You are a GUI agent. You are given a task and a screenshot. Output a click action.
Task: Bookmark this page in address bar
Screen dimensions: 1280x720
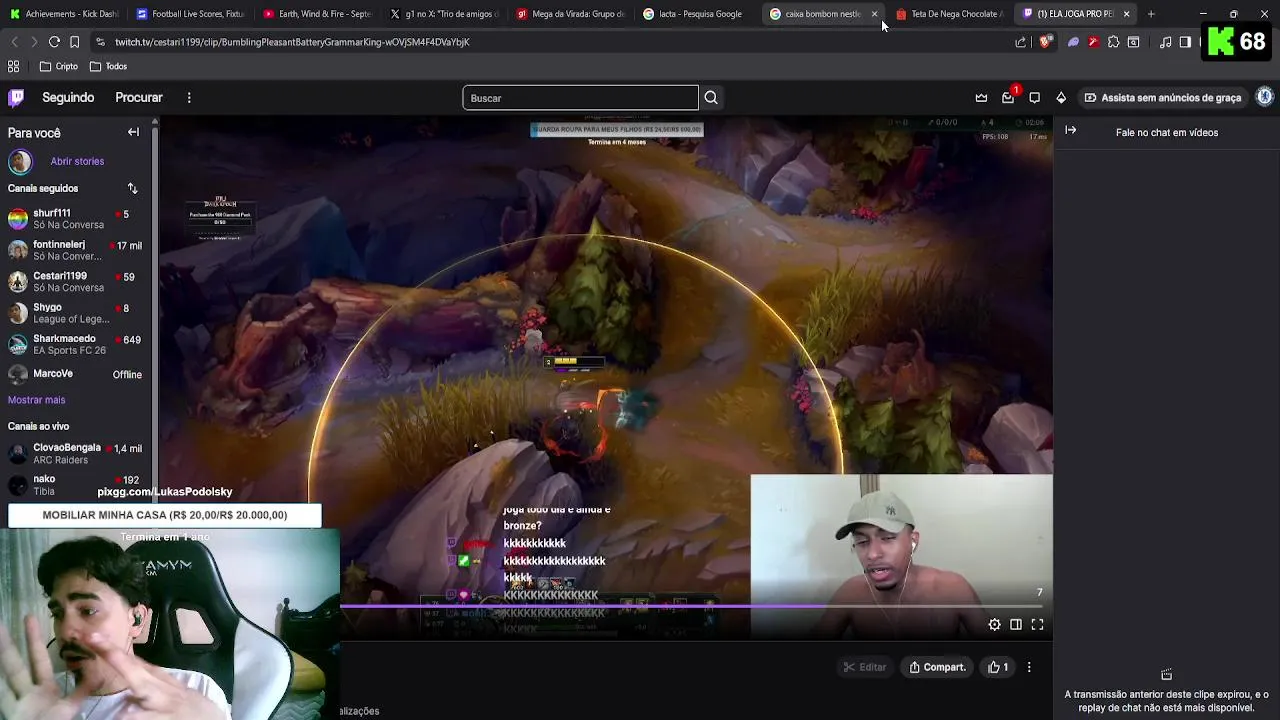pyautogui.click(x=74, y=42)
